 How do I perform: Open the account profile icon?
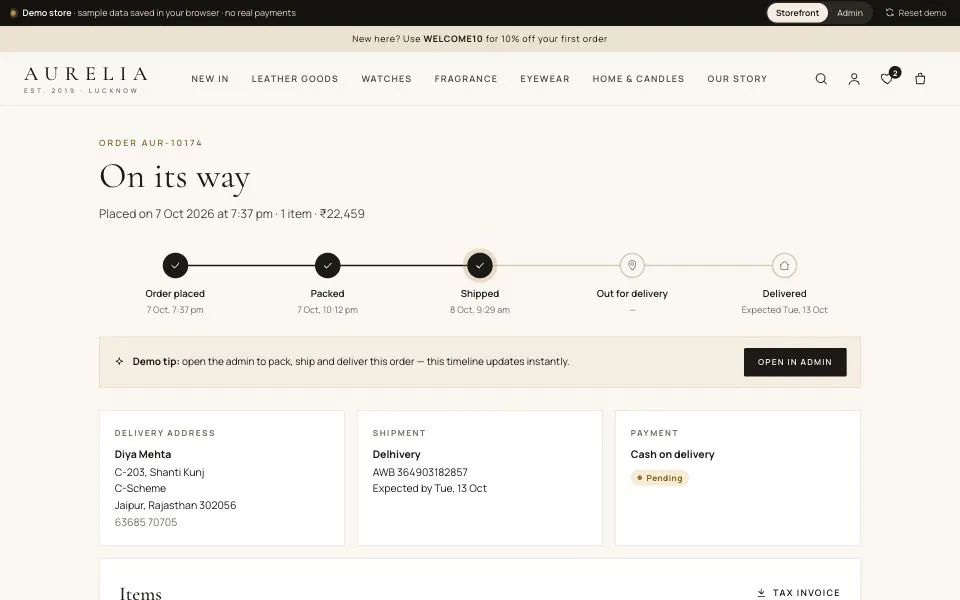[x=854, y=79]
